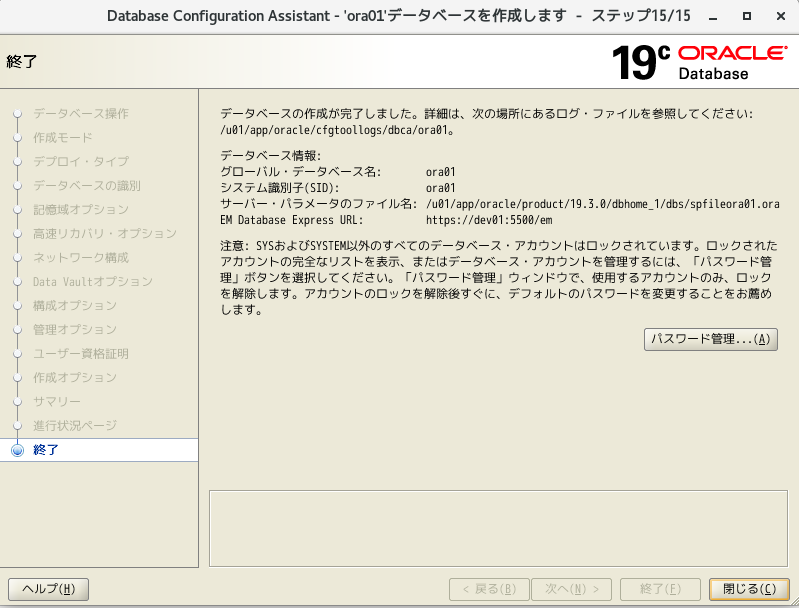Viewport: 799px width, 608px height.
Task: Click the SID value ora01
Action: tap(440, 188)
